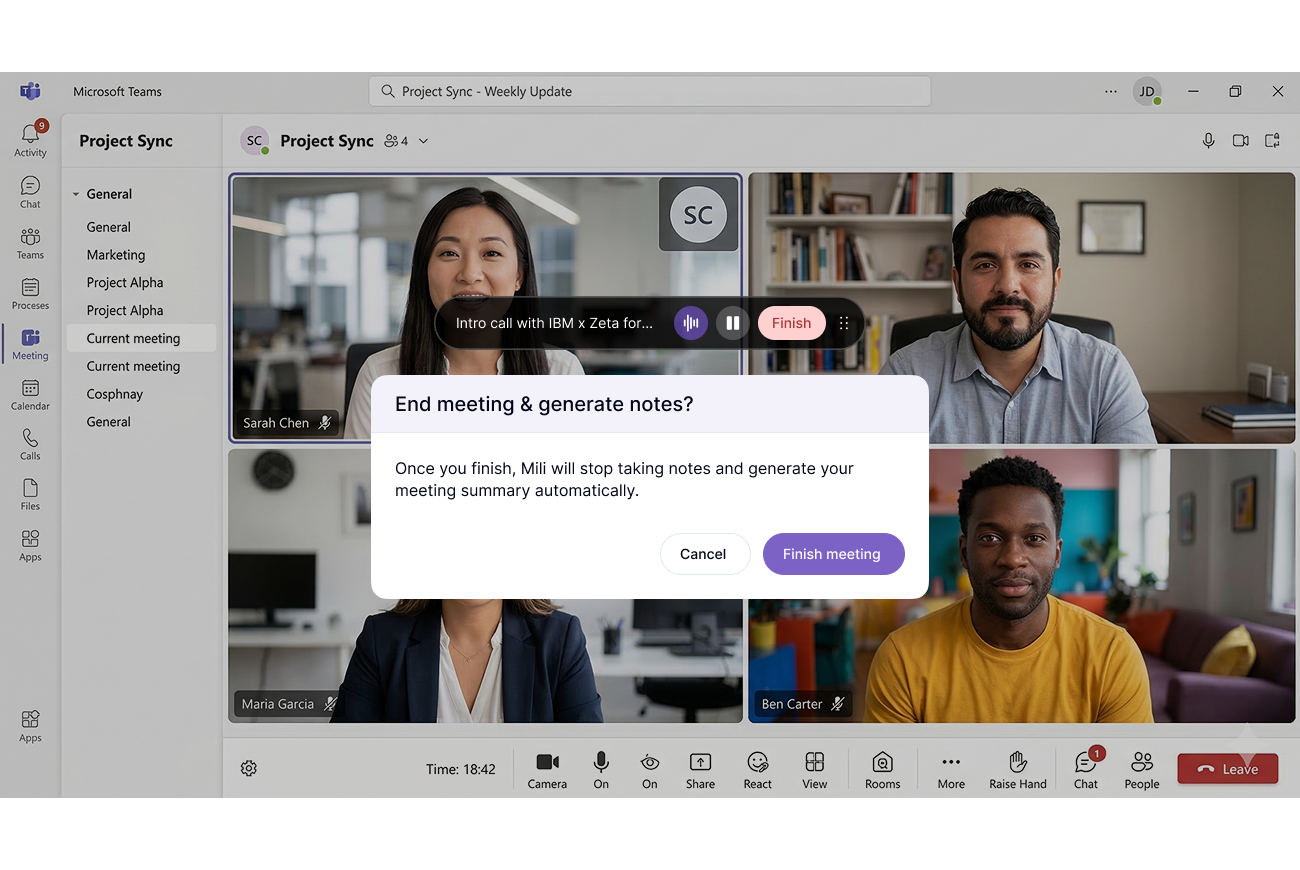The width and height of the screenshot is (1300, 870).
Task: Click the SC avatar in Sarah's tile
Action: (x=698, y=215)
